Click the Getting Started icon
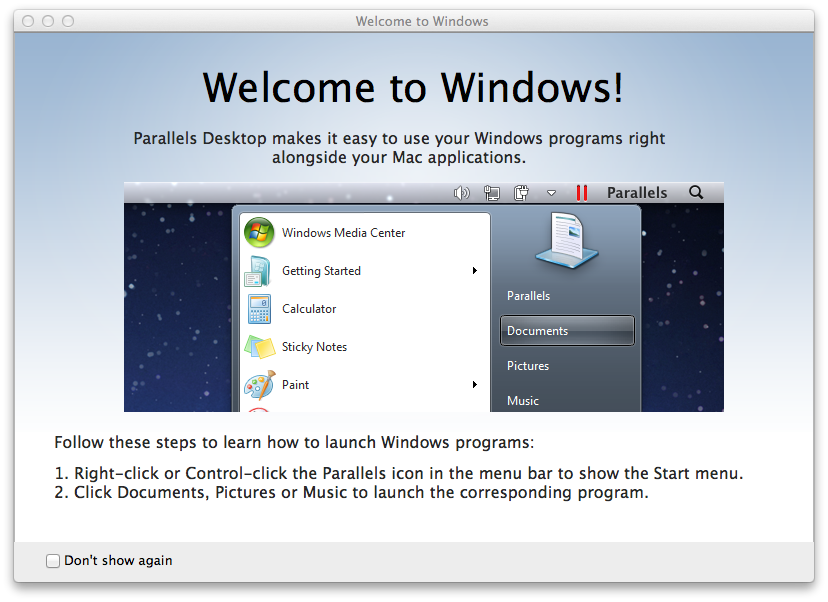Image resolution: width=828 pixels, height=602 pixels. [258, 271]
